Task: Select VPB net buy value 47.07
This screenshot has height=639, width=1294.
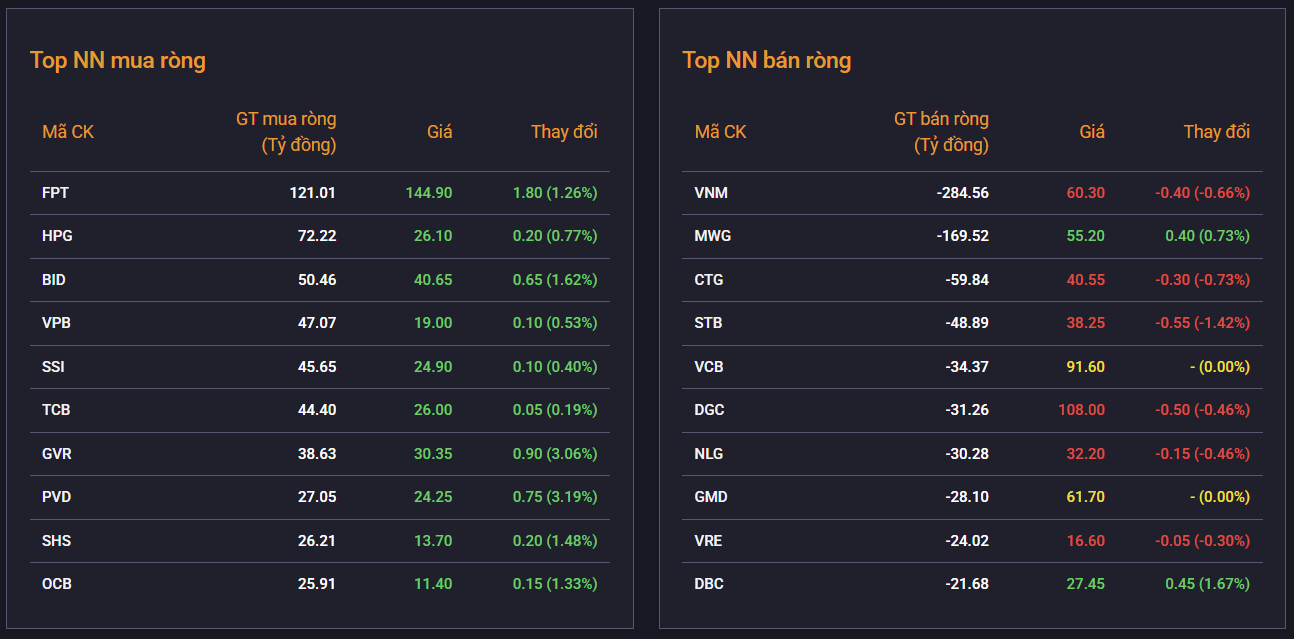Action: (317, 323)
